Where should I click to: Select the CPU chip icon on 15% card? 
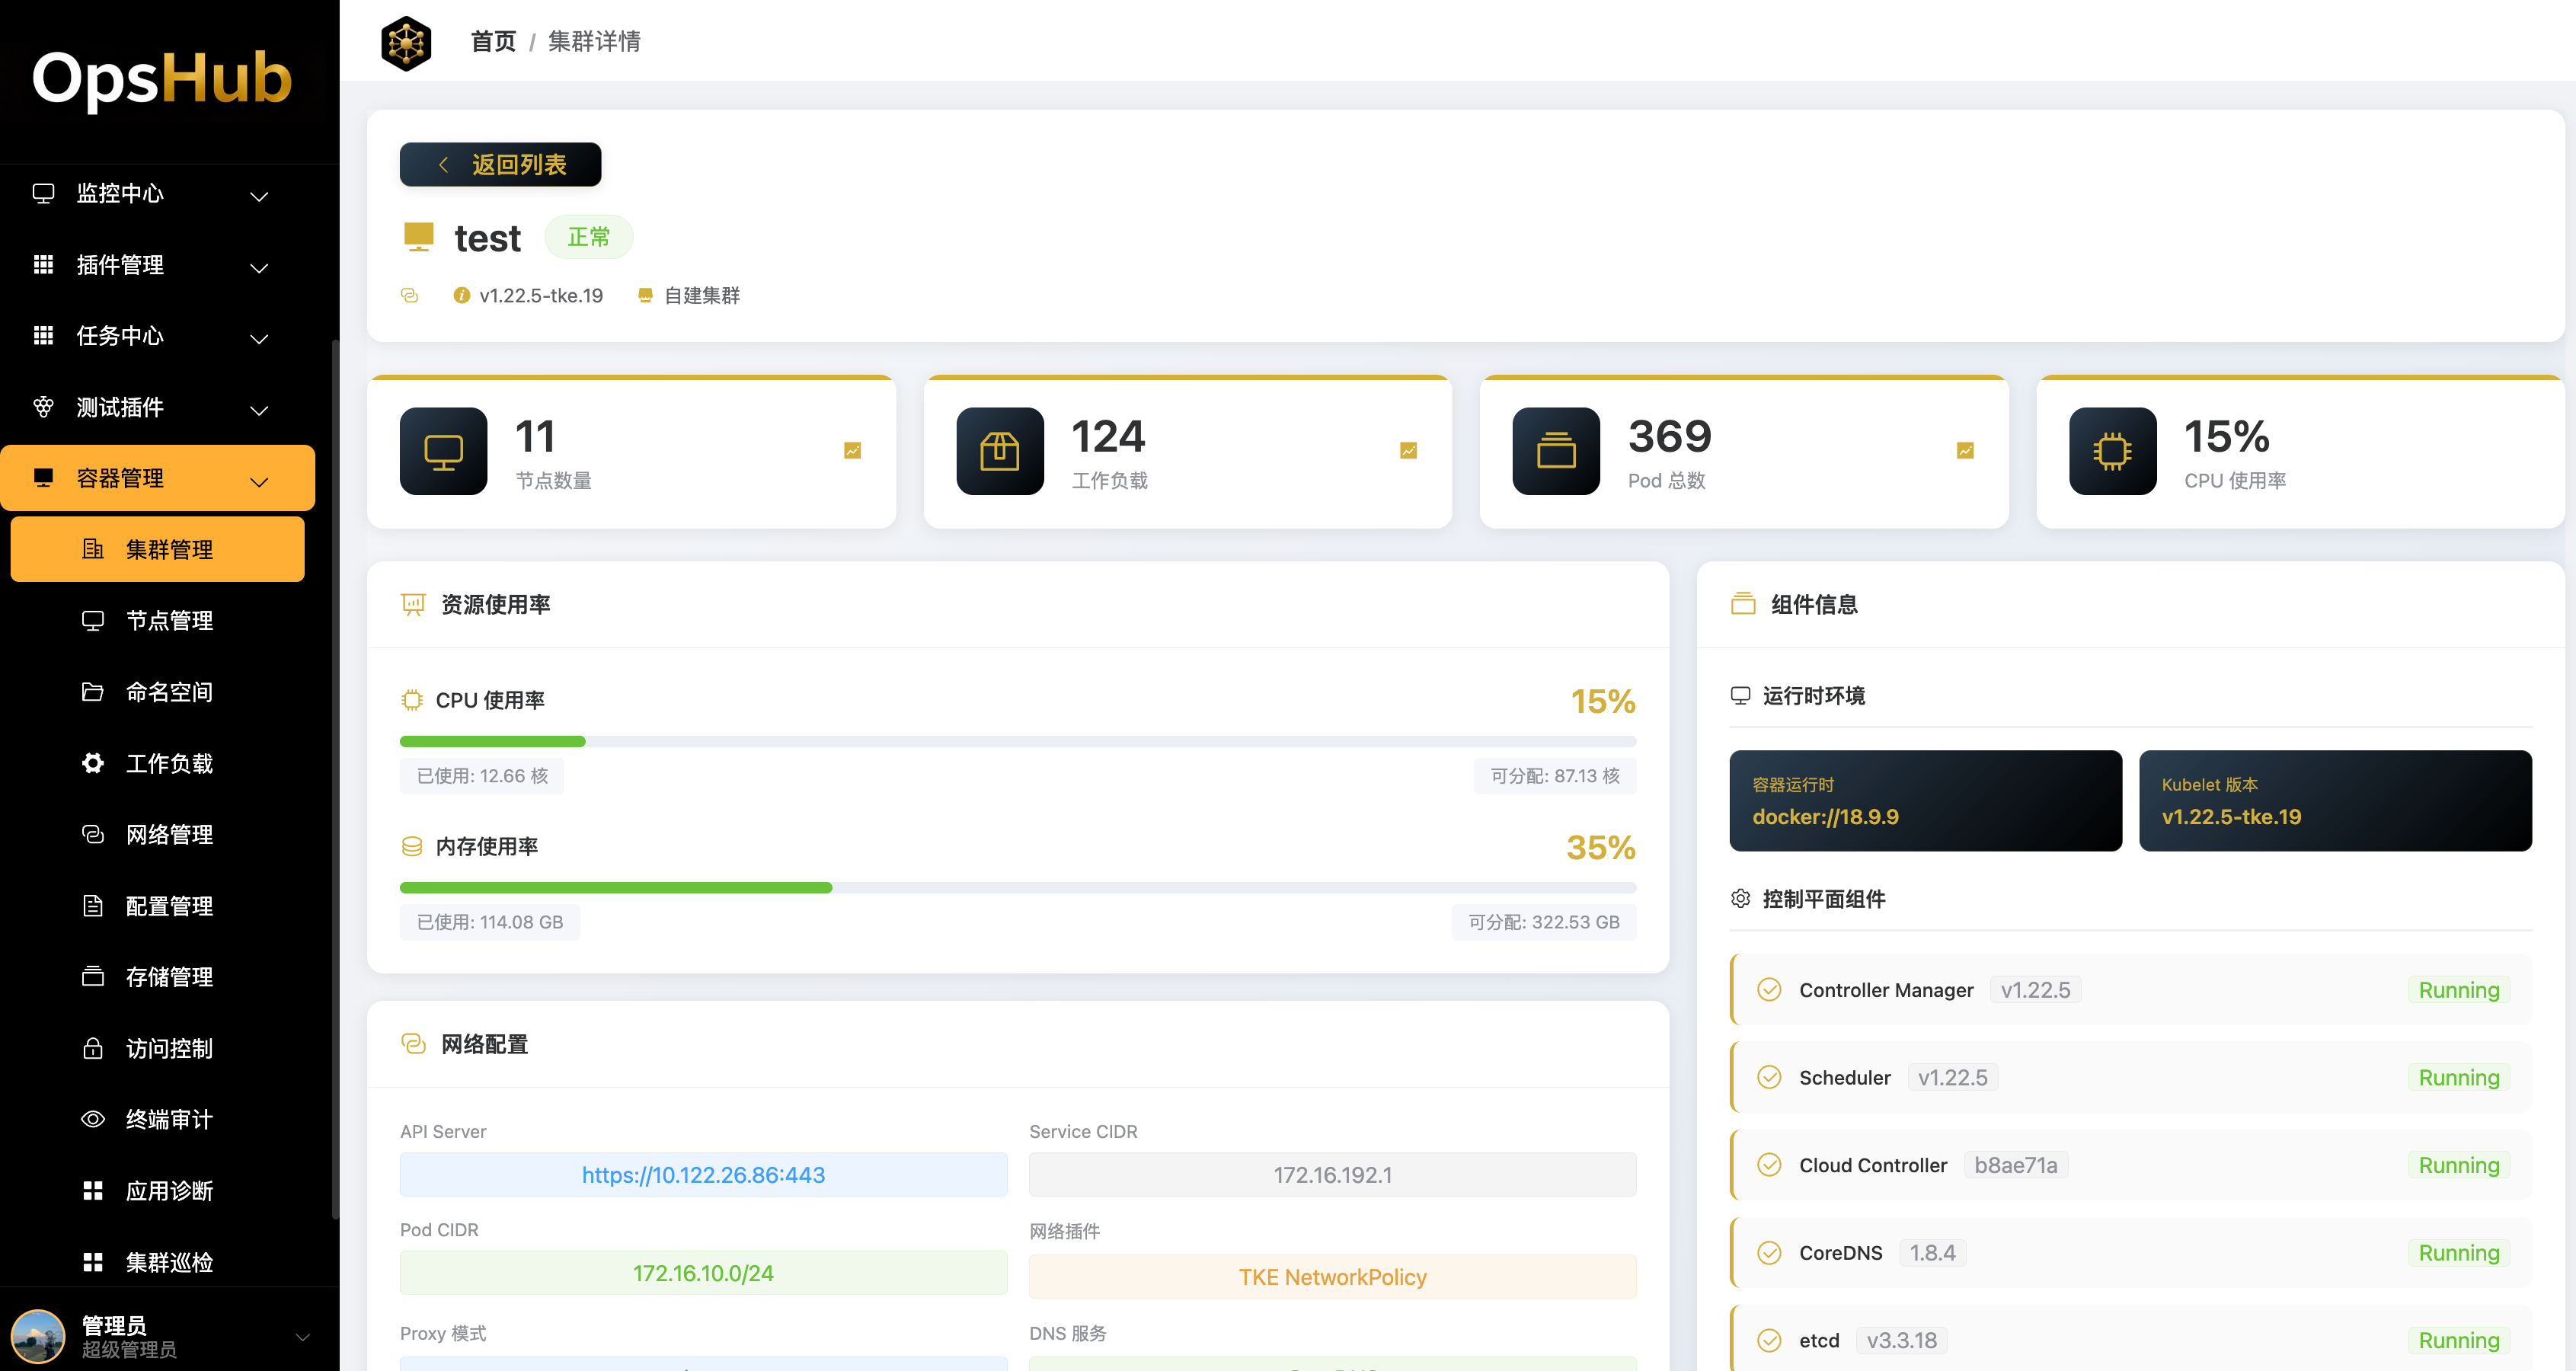coord(2111,451)
